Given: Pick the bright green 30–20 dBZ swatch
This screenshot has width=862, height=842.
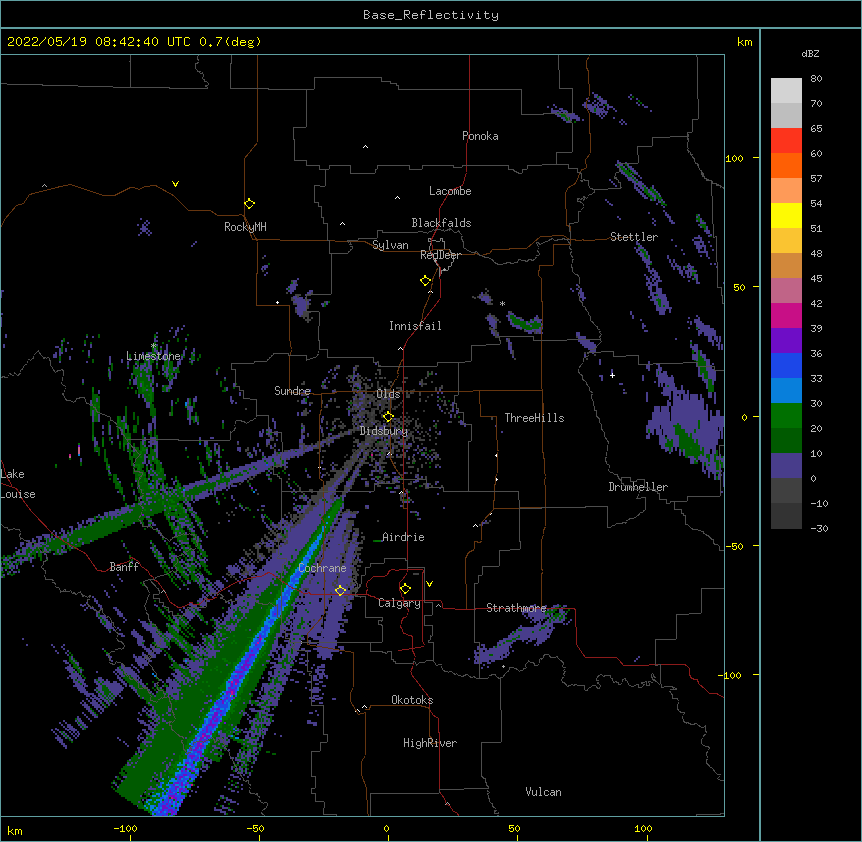Looking at the screenshot, I should coord(786,416).
